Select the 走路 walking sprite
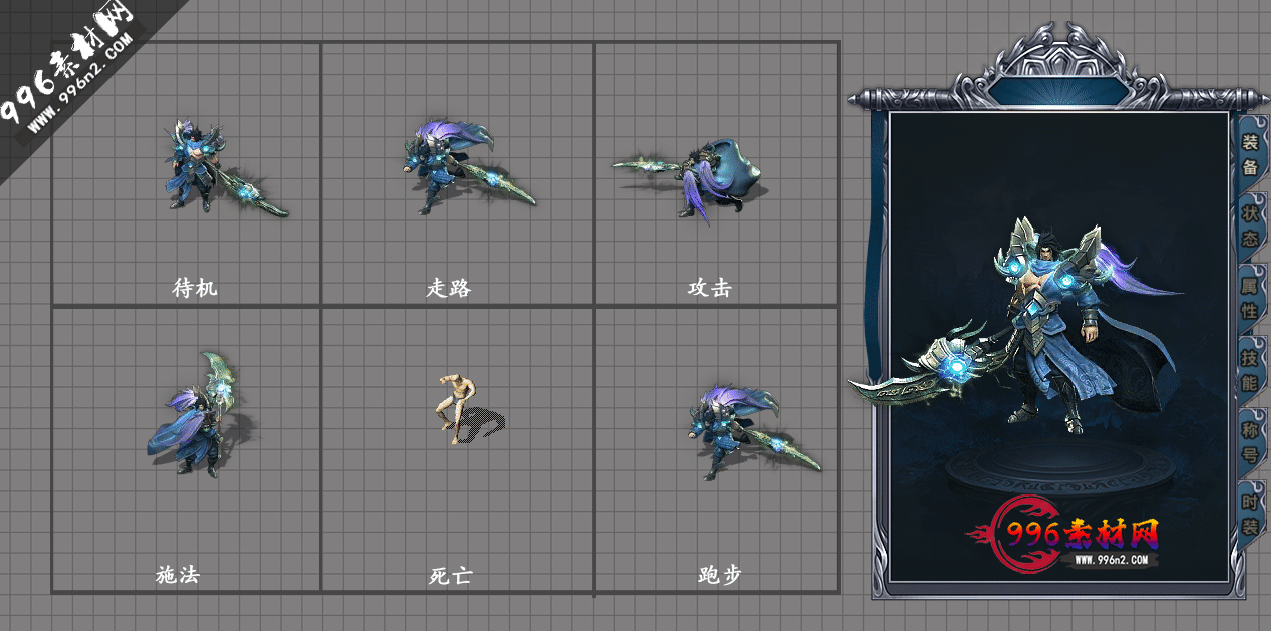 point(468,166)
